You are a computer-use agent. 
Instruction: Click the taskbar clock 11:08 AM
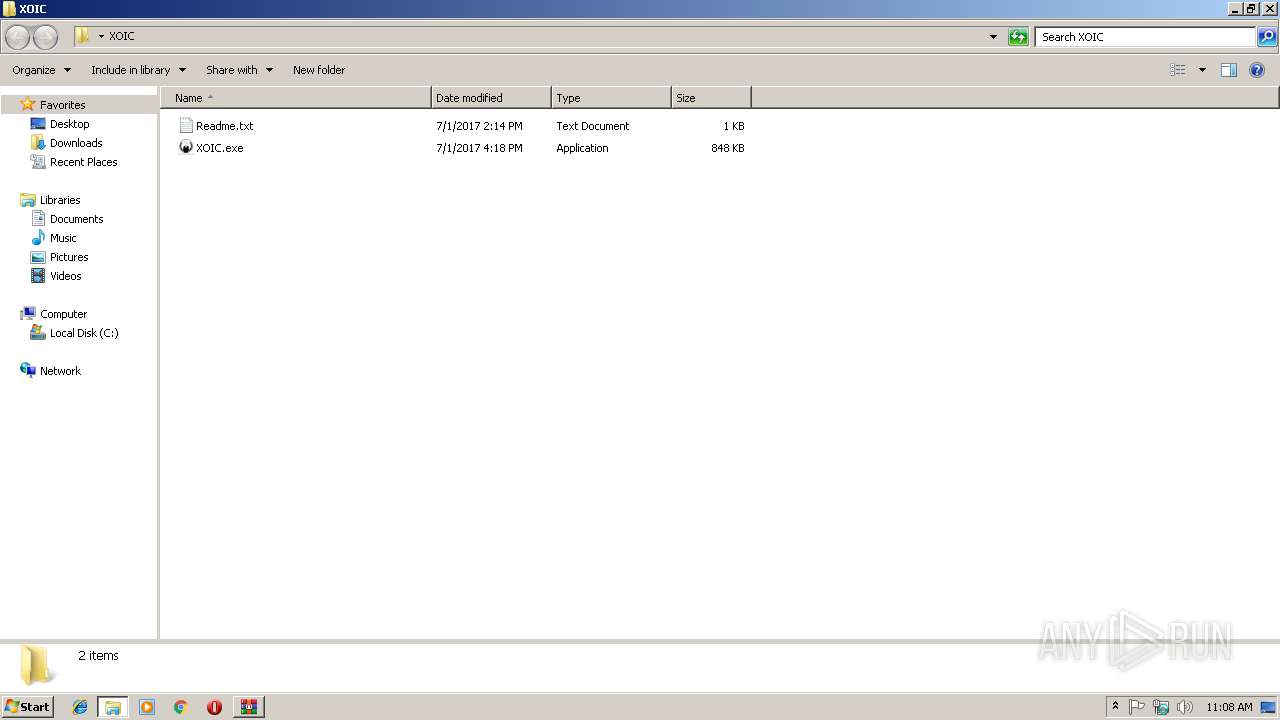(x=1229, y=707)
